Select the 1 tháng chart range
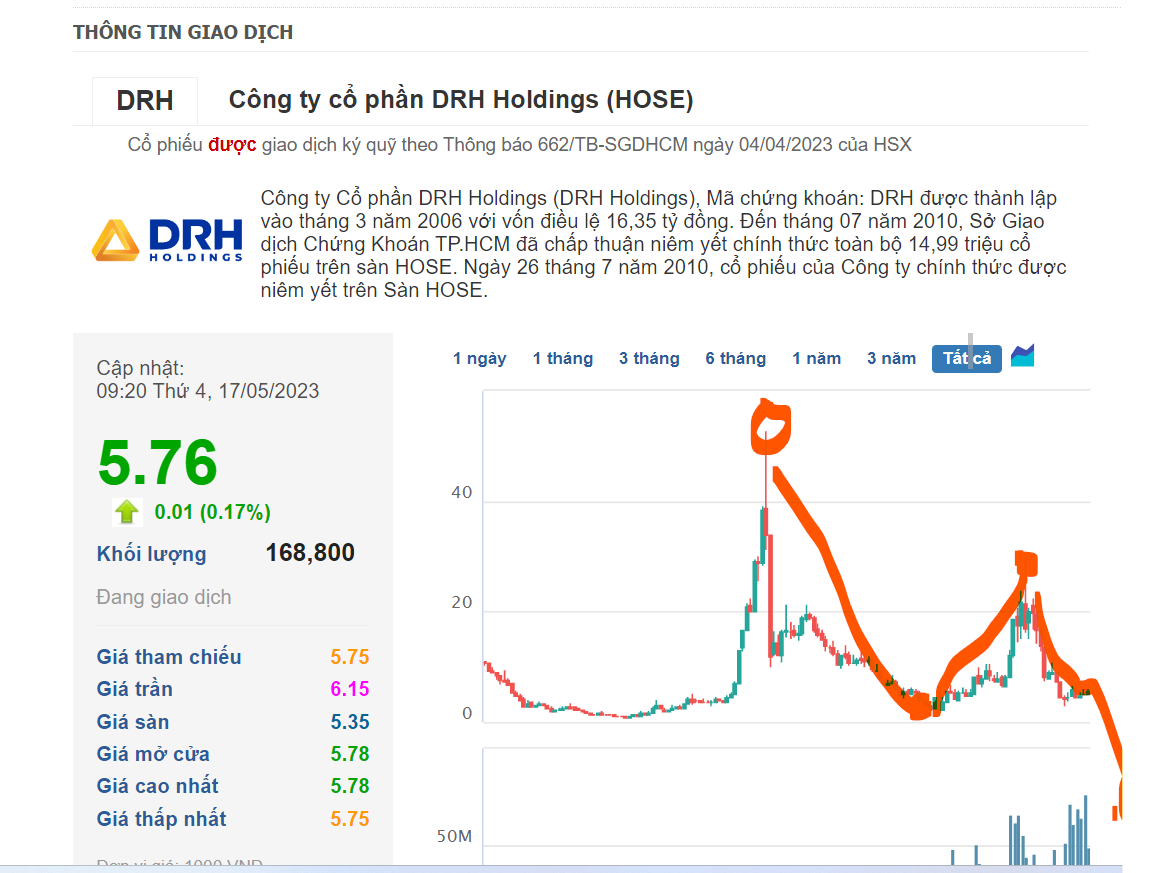 562,359
